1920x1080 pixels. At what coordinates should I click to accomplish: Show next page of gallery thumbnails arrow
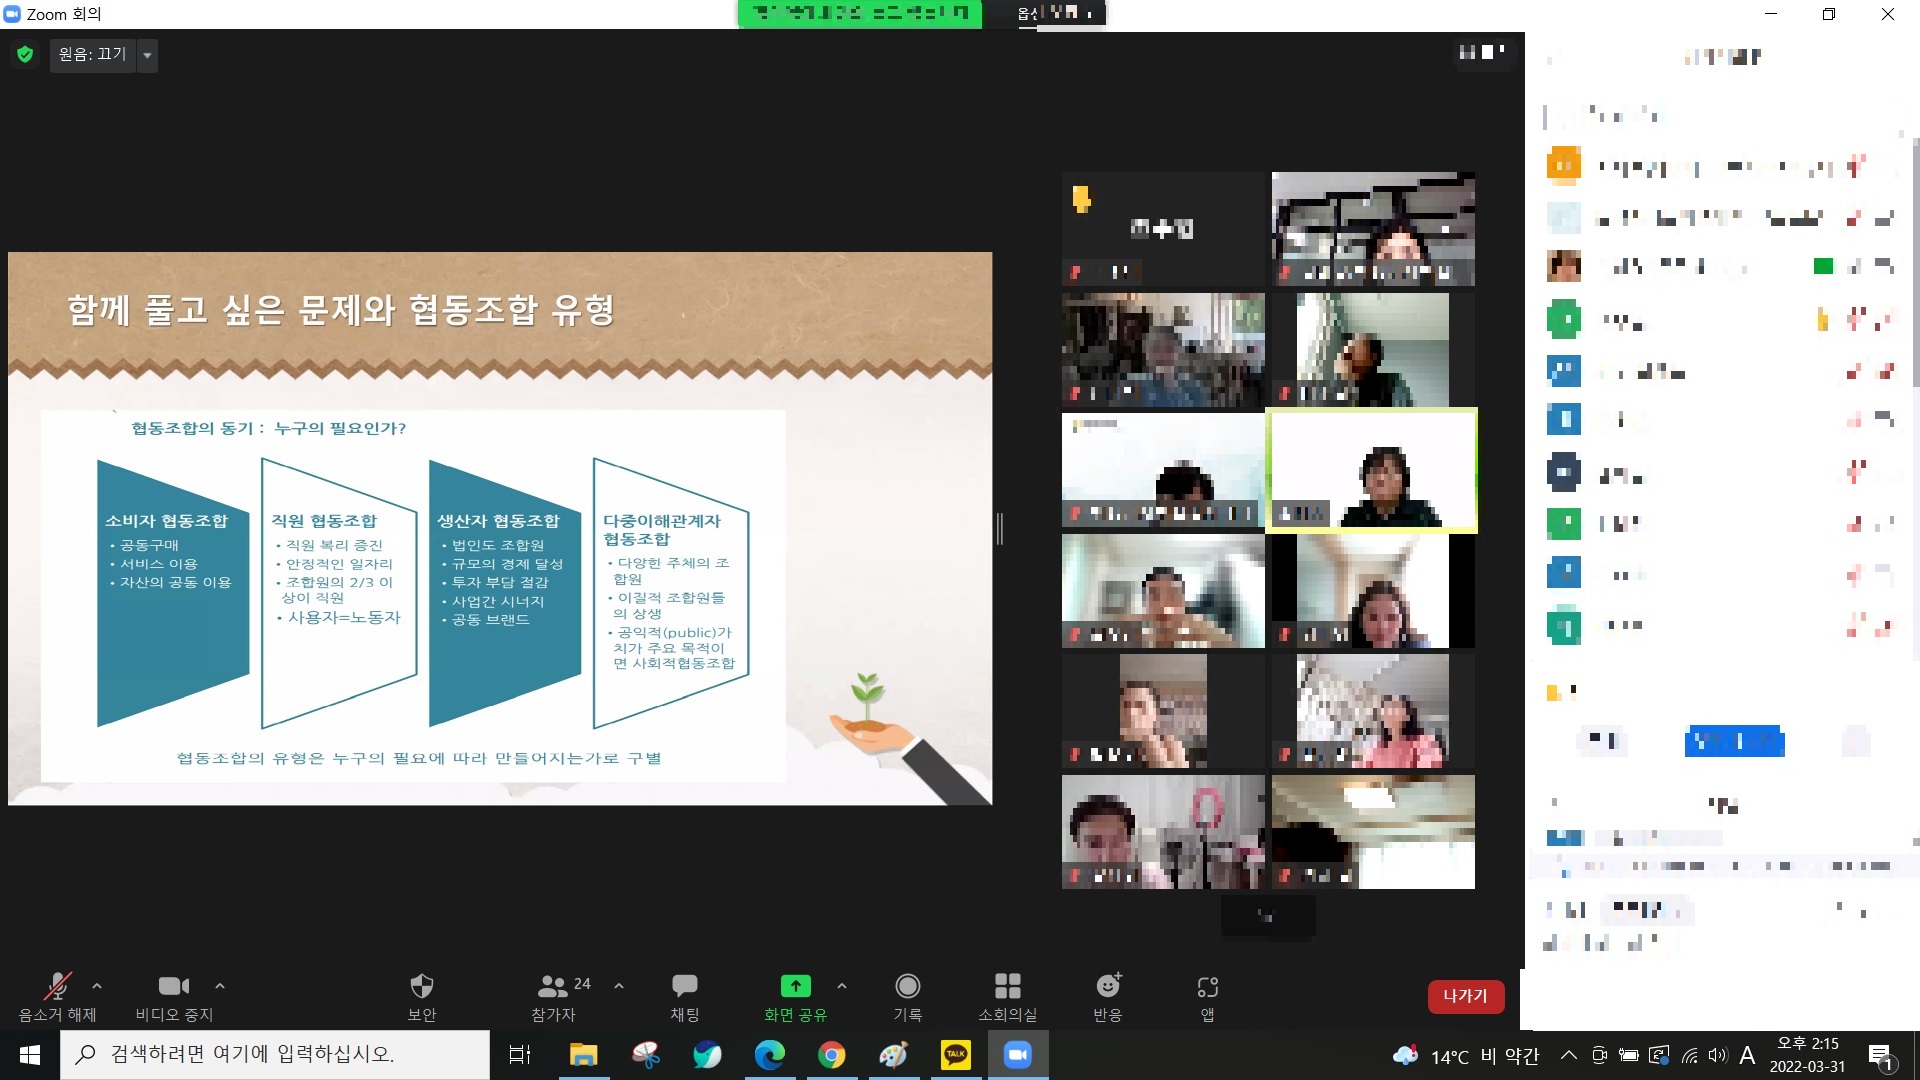click(1267, 915)
